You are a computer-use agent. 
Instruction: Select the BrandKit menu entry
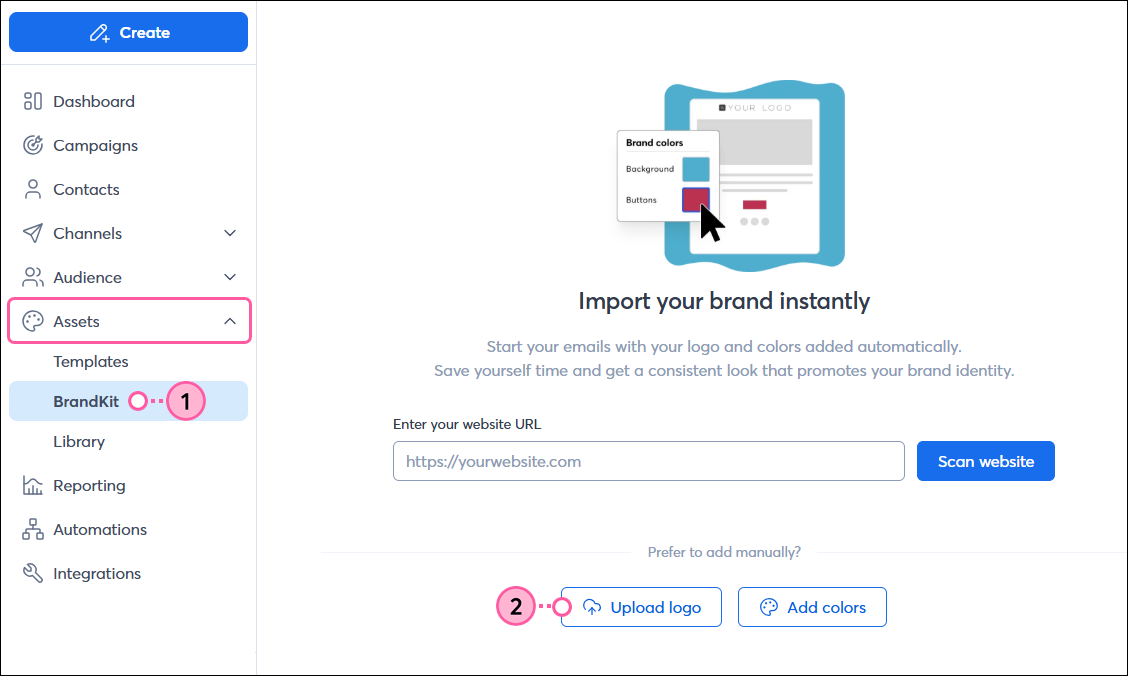85,401
